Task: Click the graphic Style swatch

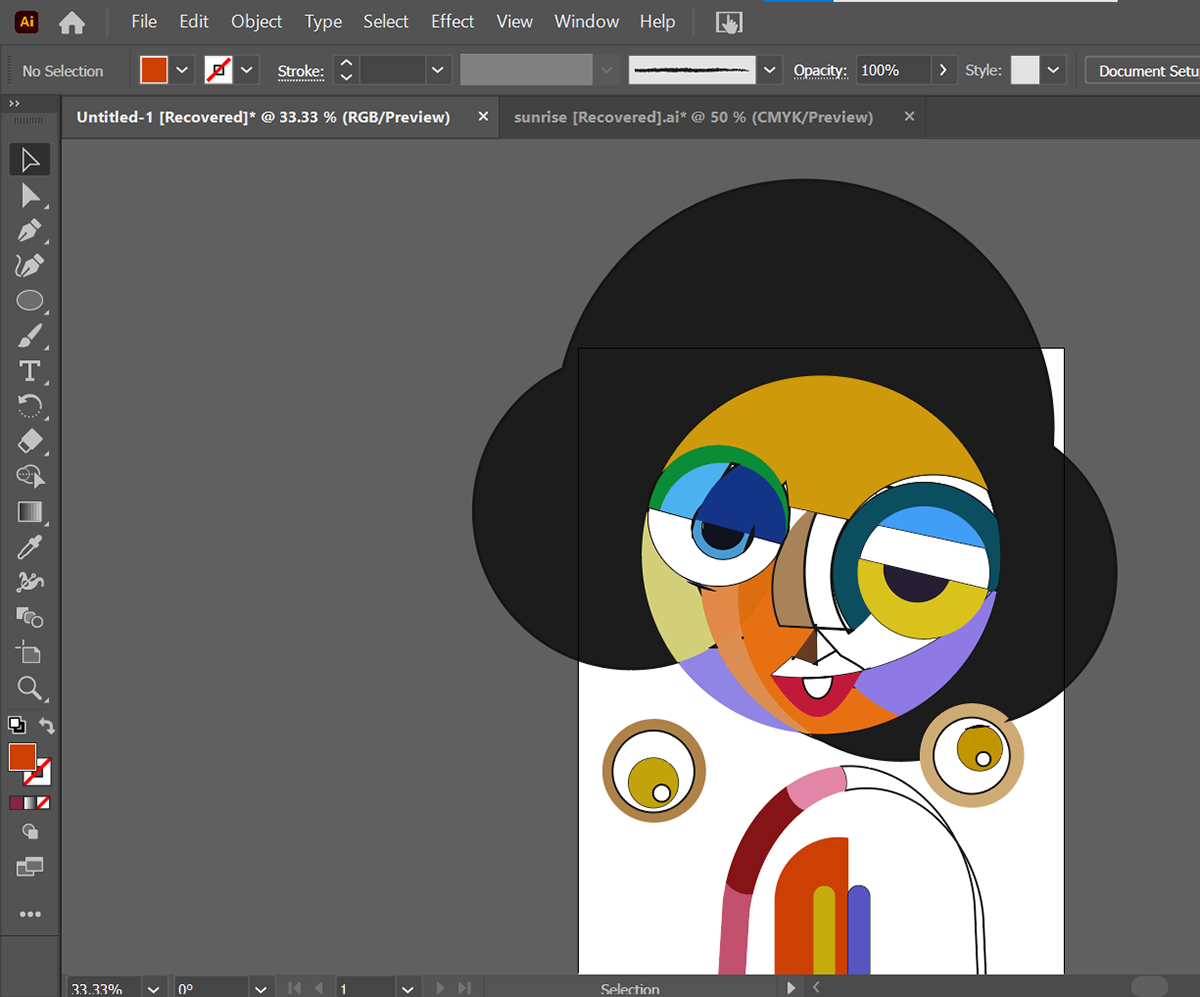Action: pyautogui.click(x=1025, y=70)
